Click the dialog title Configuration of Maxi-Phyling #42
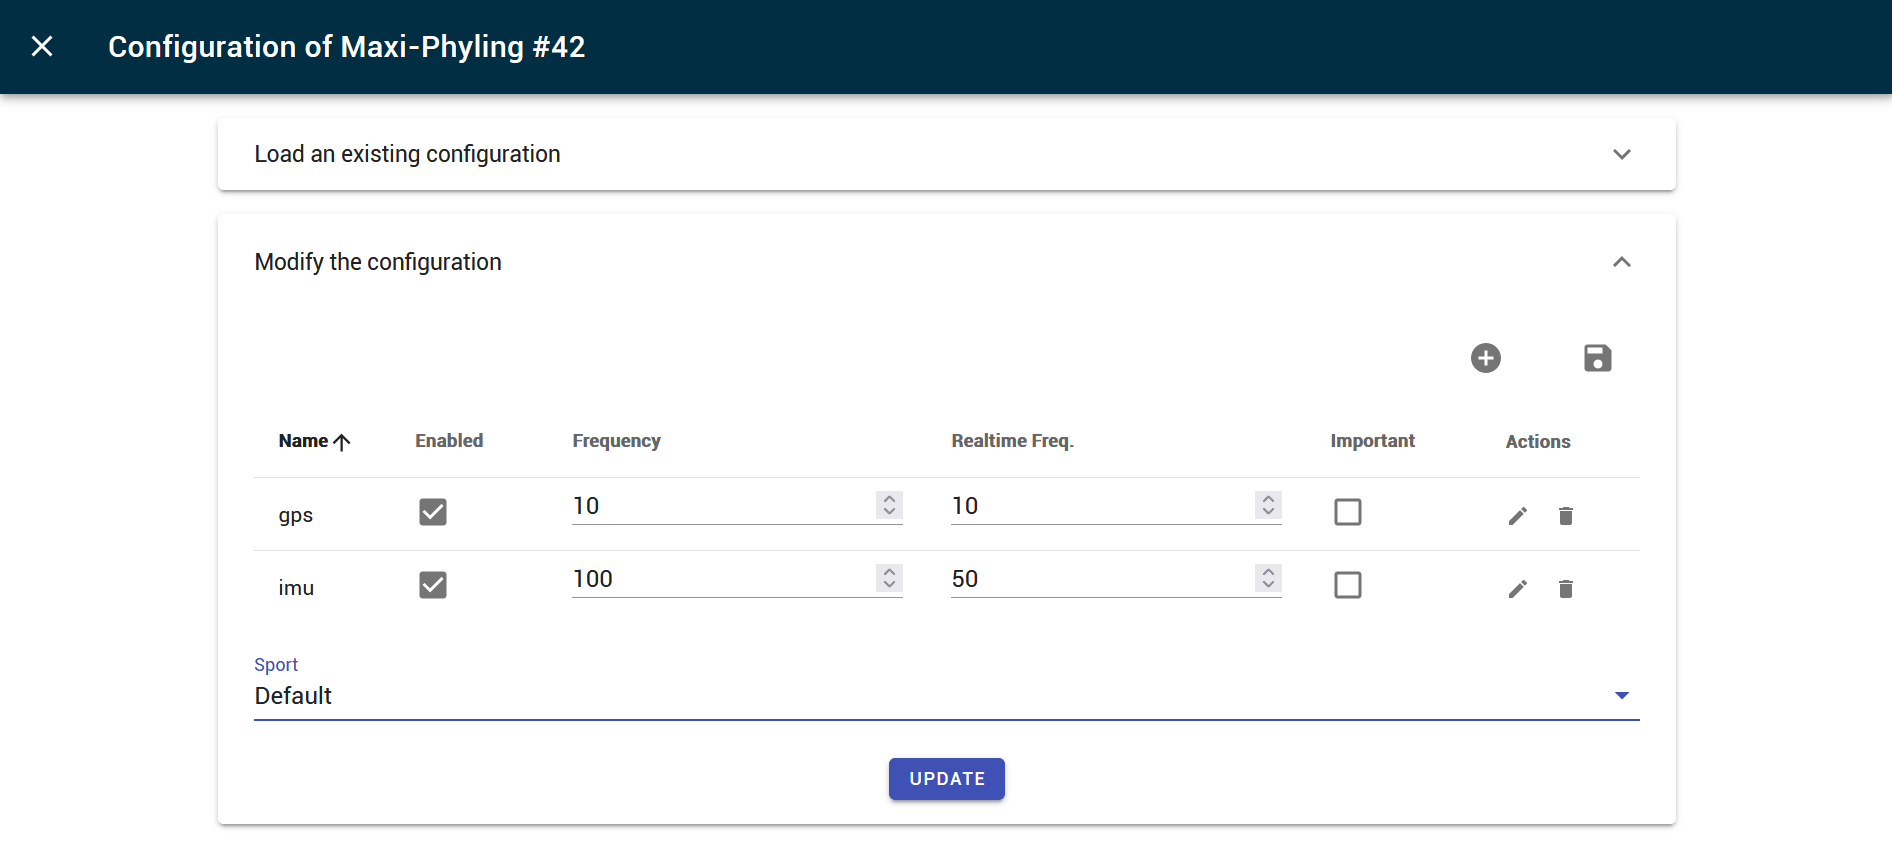 (x=346, y=47)
